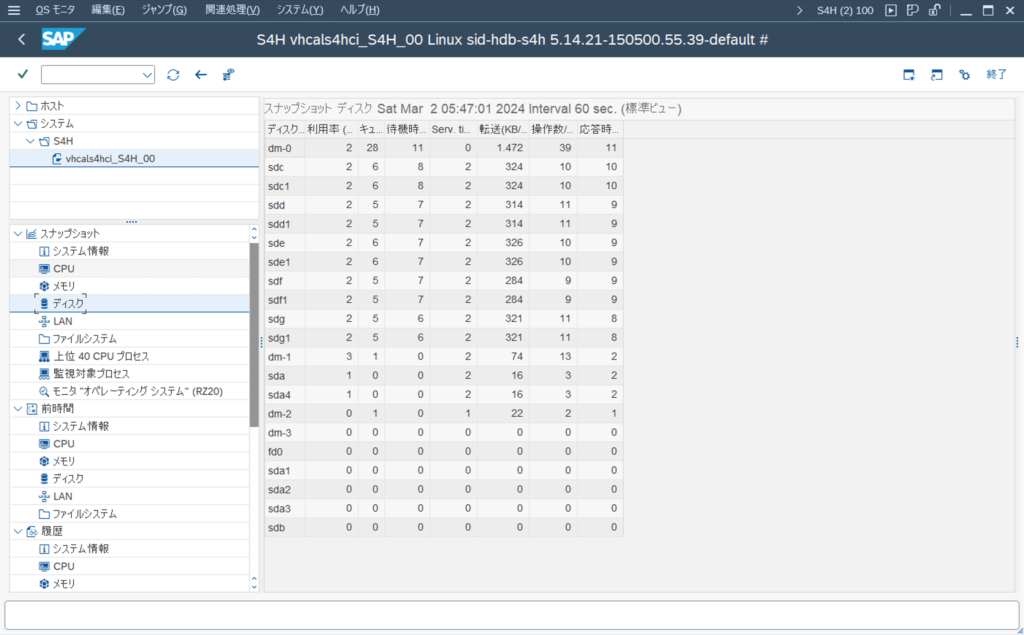The height and width of the screenshot is (635, 1024).
Task: Open the システム(Y) menu
Action: pos(300,10)
